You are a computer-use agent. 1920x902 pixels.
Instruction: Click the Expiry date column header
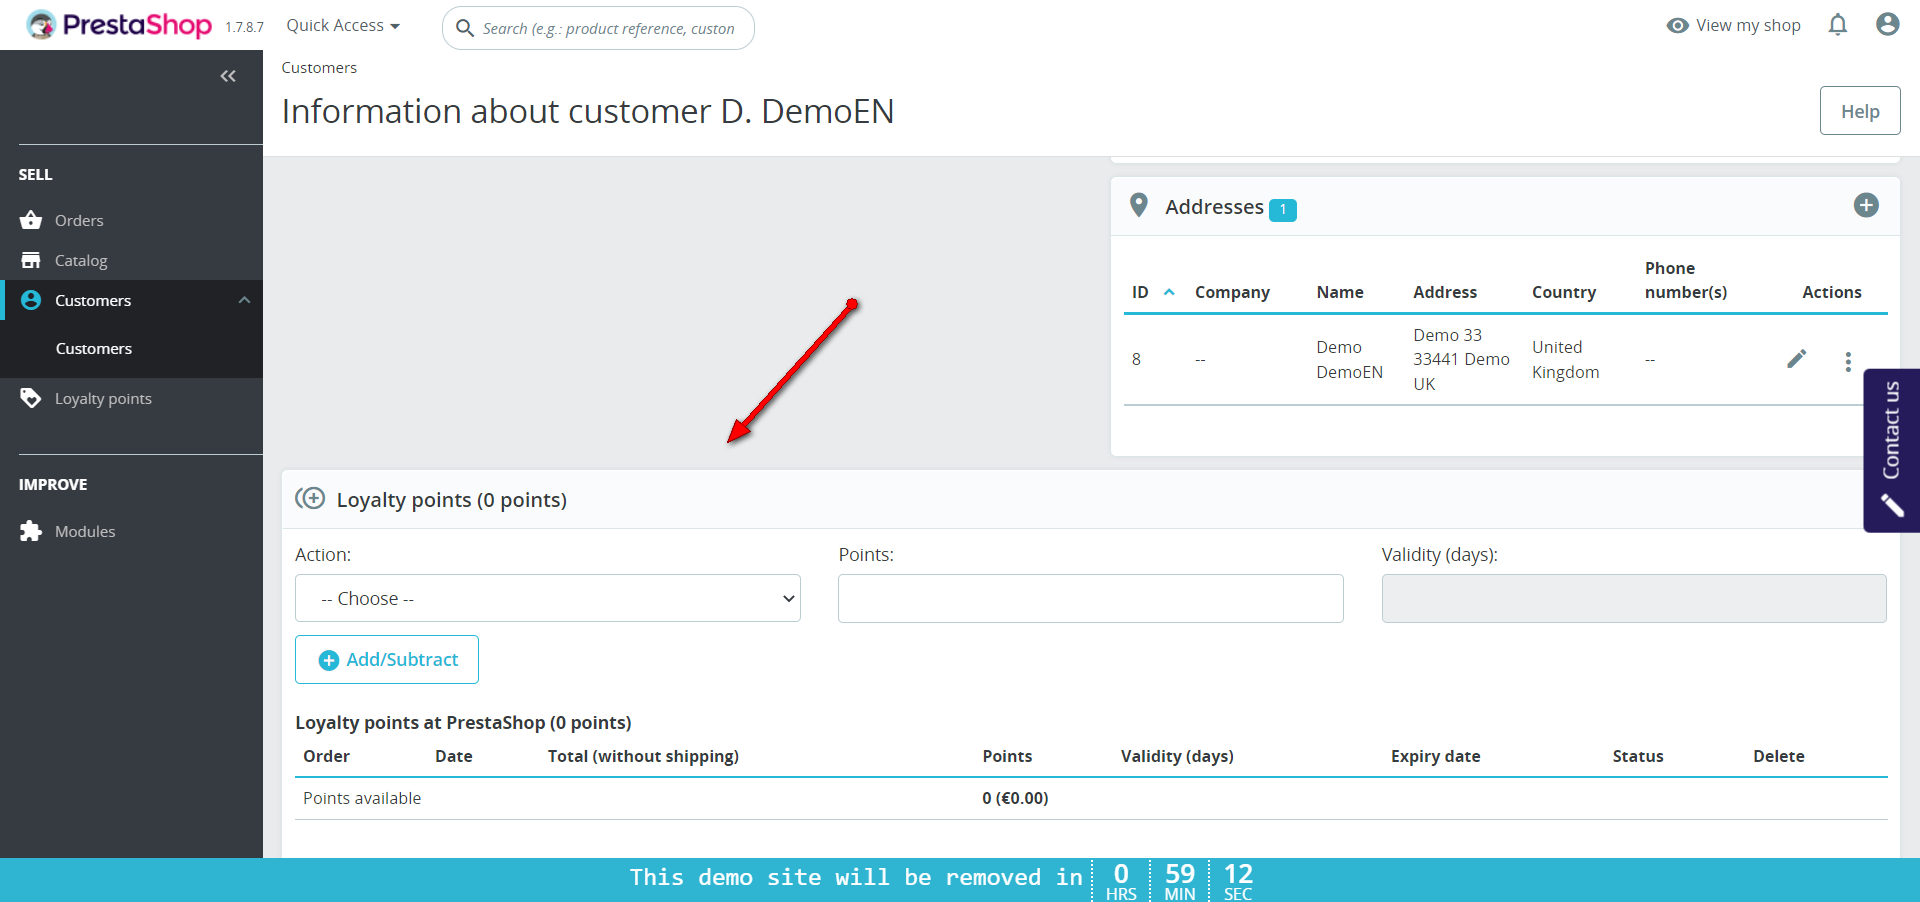click(x=1435, y=756)
